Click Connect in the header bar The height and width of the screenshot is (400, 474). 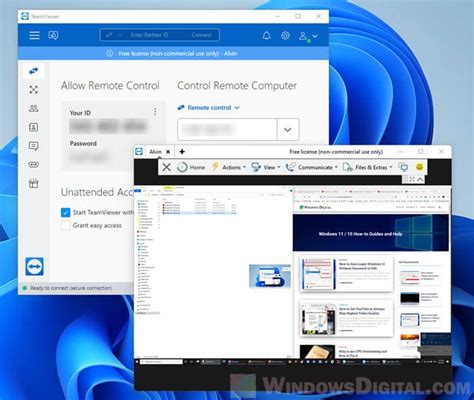coord(201,35)
